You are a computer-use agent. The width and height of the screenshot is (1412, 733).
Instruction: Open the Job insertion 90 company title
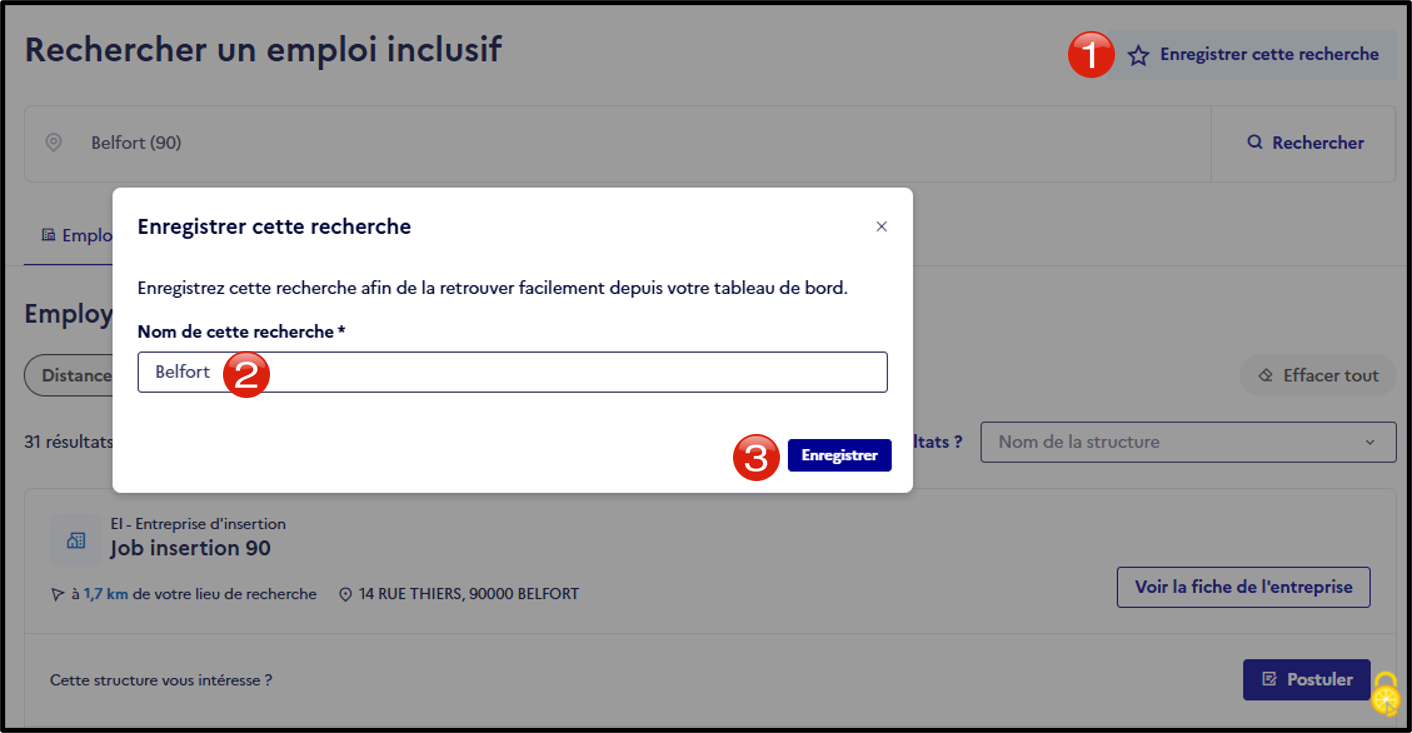tap(190, 549)
